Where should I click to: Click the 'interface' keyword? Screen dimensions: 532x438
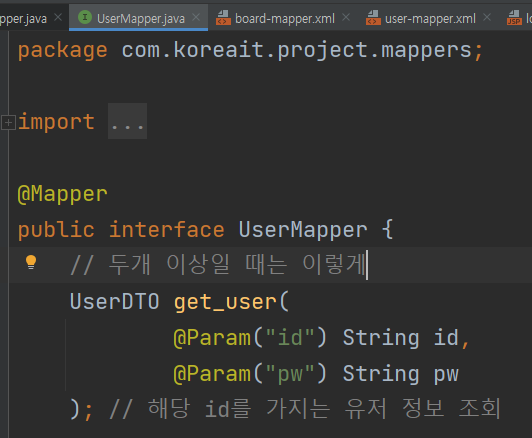(167, 230)
